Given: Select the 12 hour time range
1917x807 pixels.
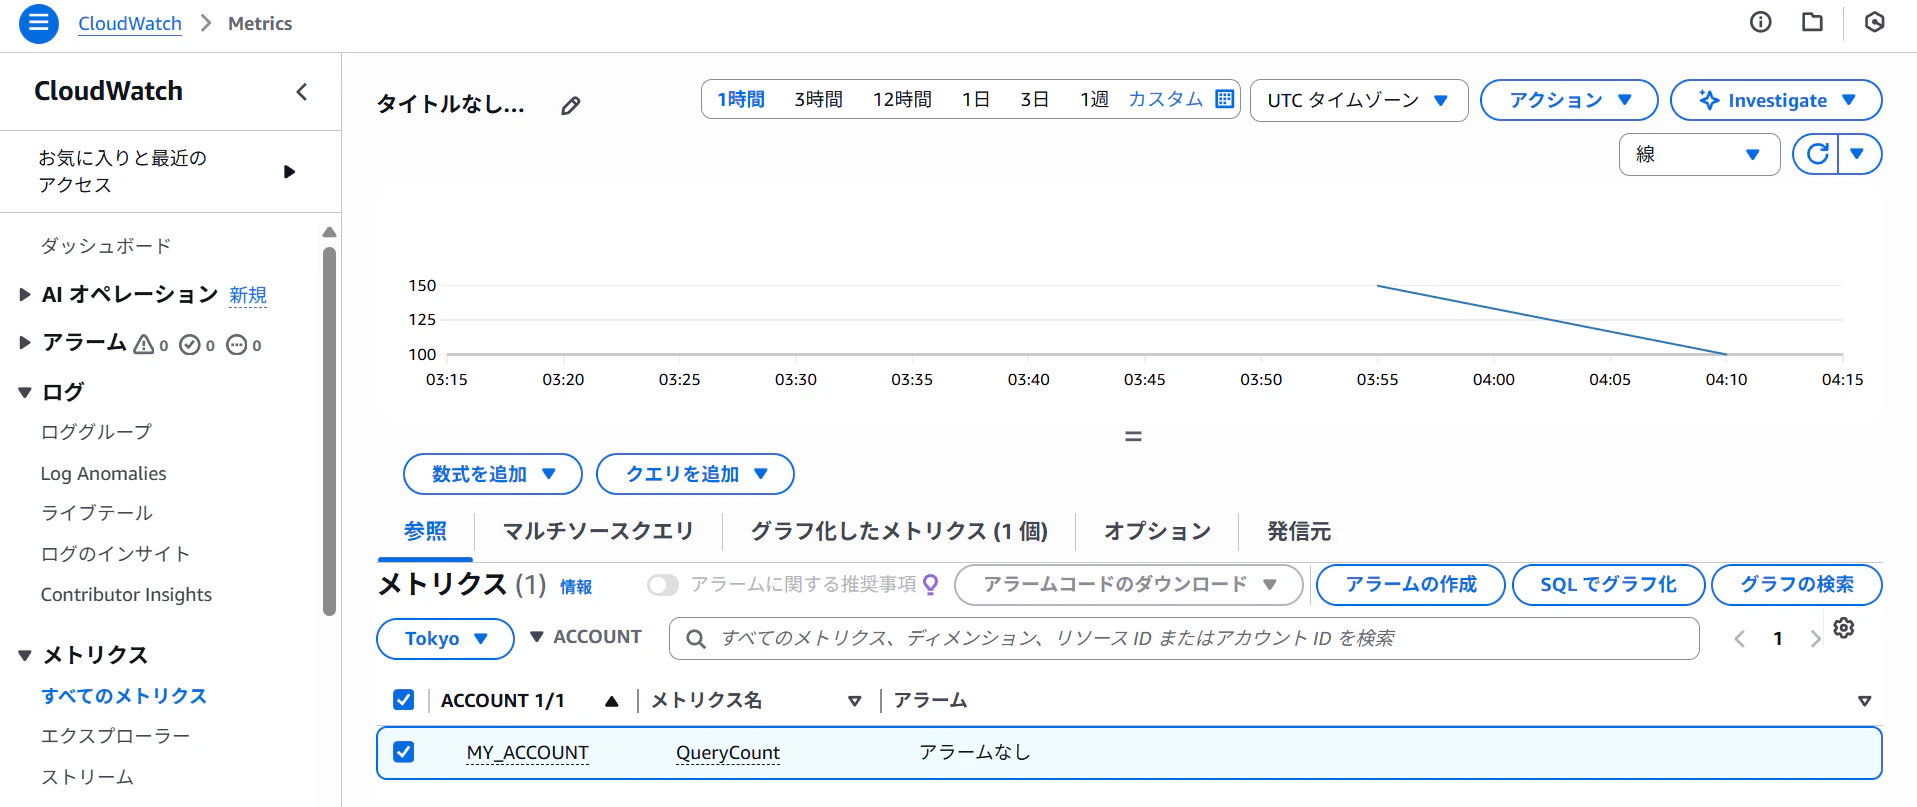Looking at the screenshot, I should point(902,99).
